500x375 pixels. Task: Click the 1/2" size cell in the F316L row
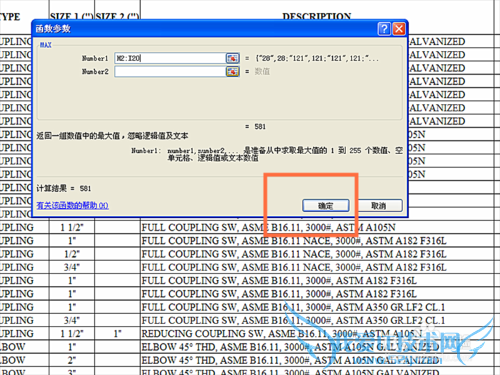tap(72, 254)
